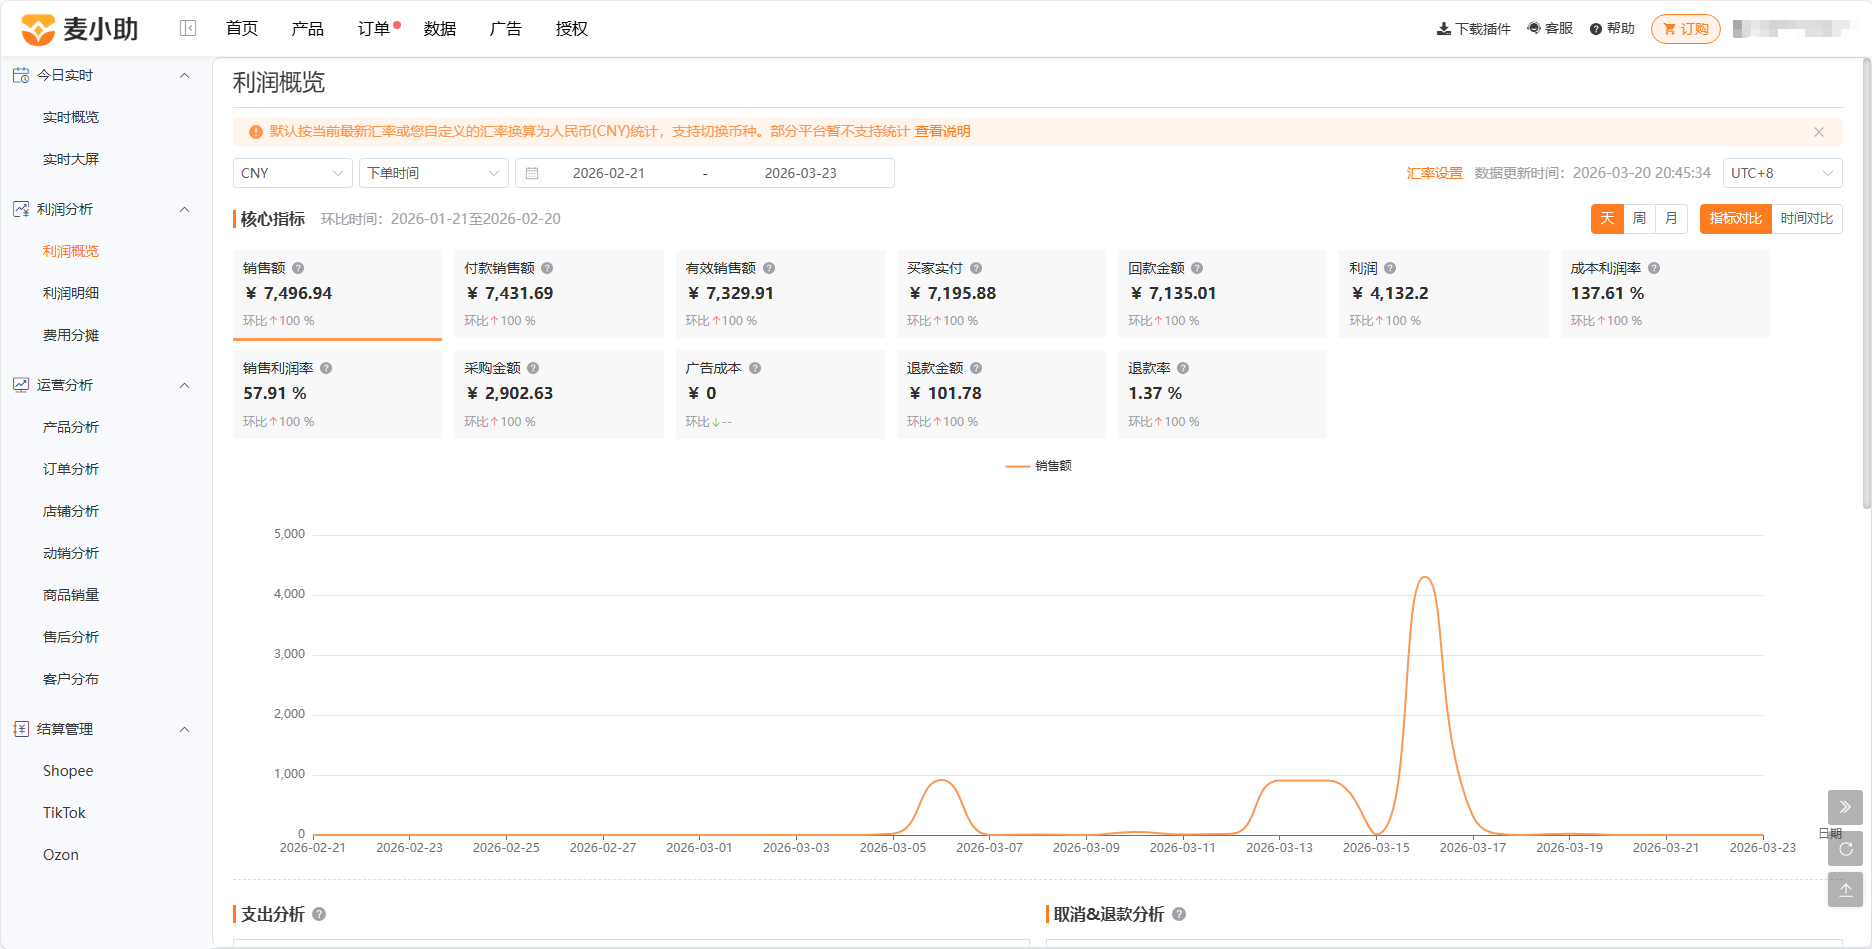Image resolution: width=1872 pixels, height=949 pixels.
Task: Switch chart granularity to 周
Action: point(1639,218)
